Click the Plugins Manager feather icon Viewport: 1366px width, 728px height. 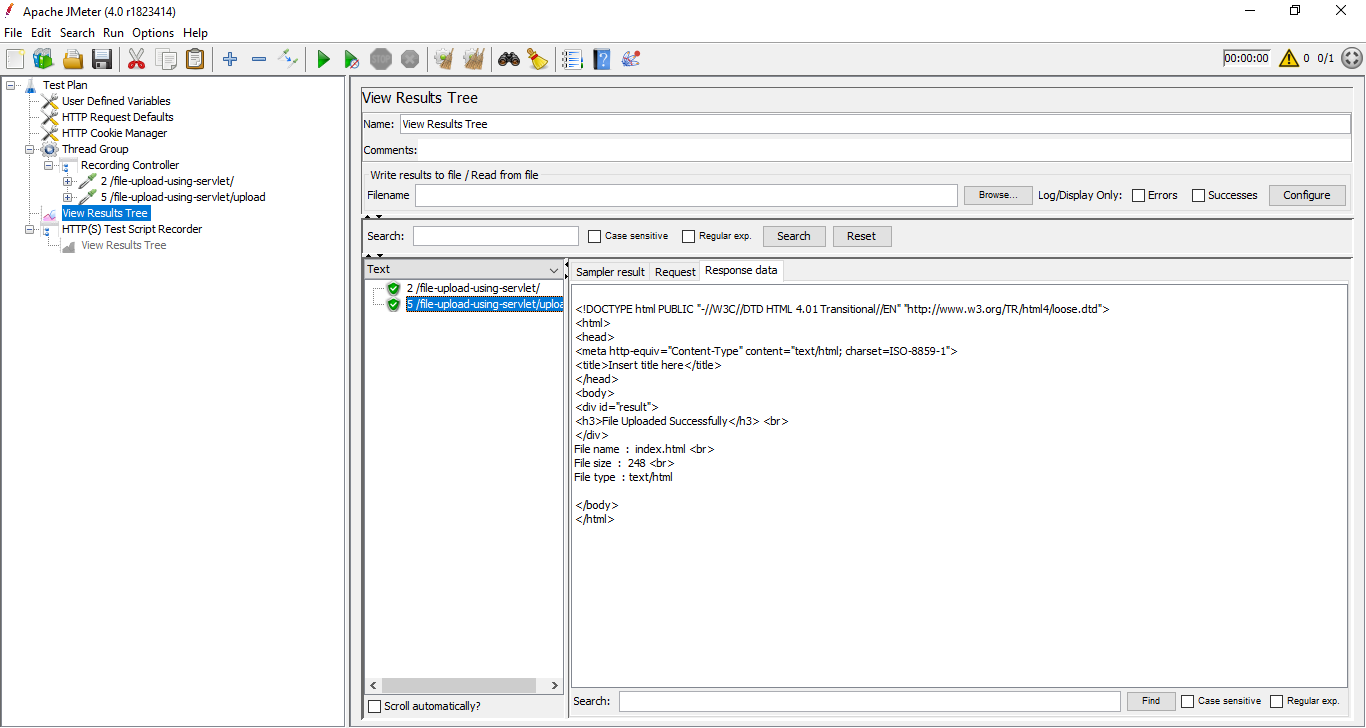631,59
